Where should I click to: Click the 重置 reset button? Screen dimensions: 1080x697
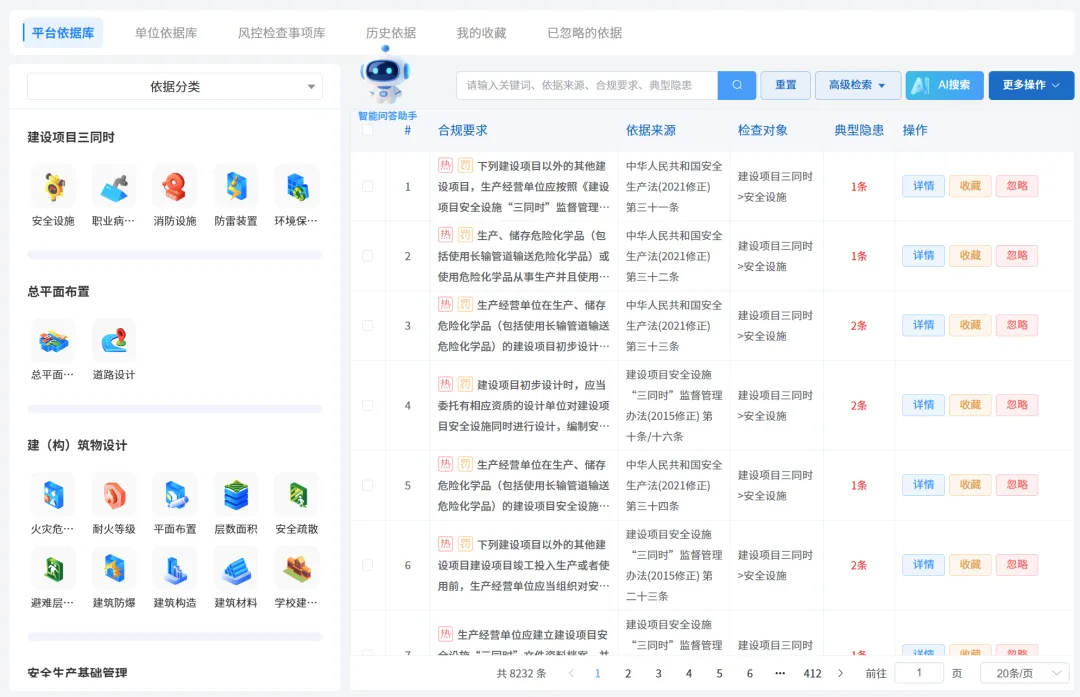tap(785, 85)
